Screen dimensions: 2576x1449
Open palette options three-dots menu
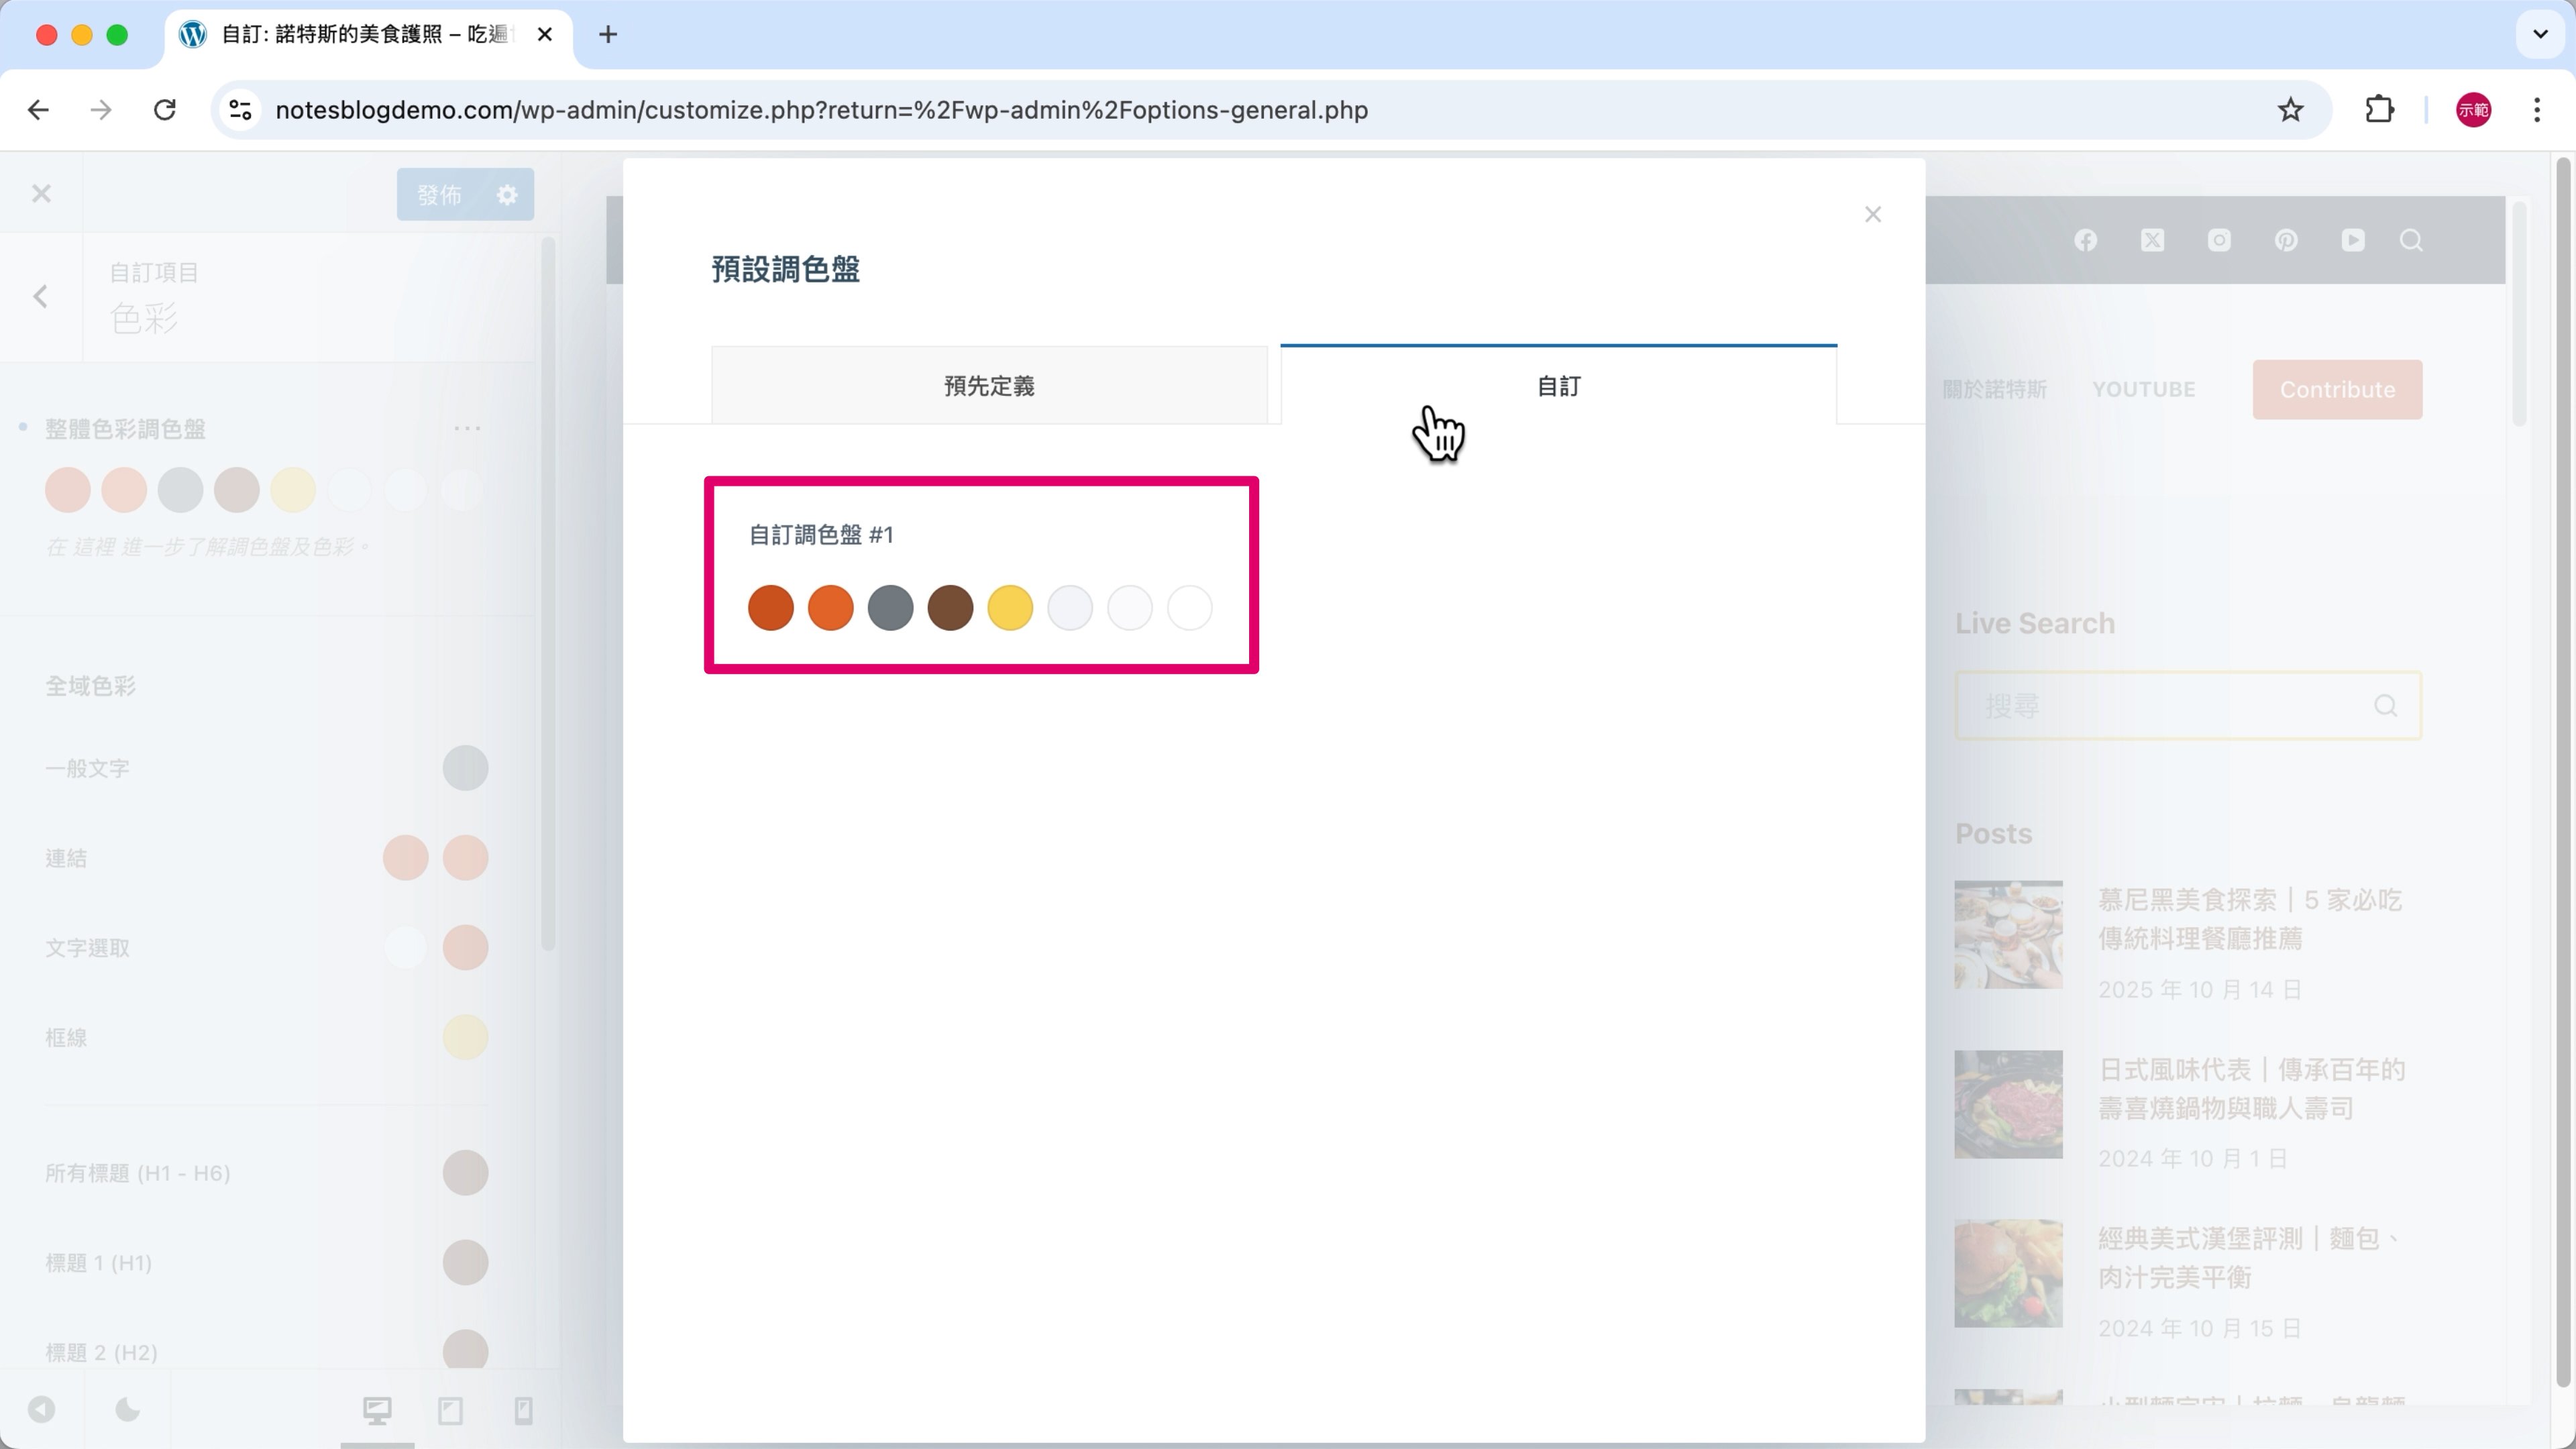point(467,429)
